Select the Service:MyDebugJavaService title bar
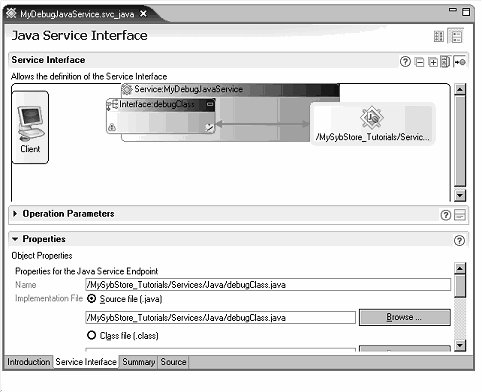 [x=230, y=89]
